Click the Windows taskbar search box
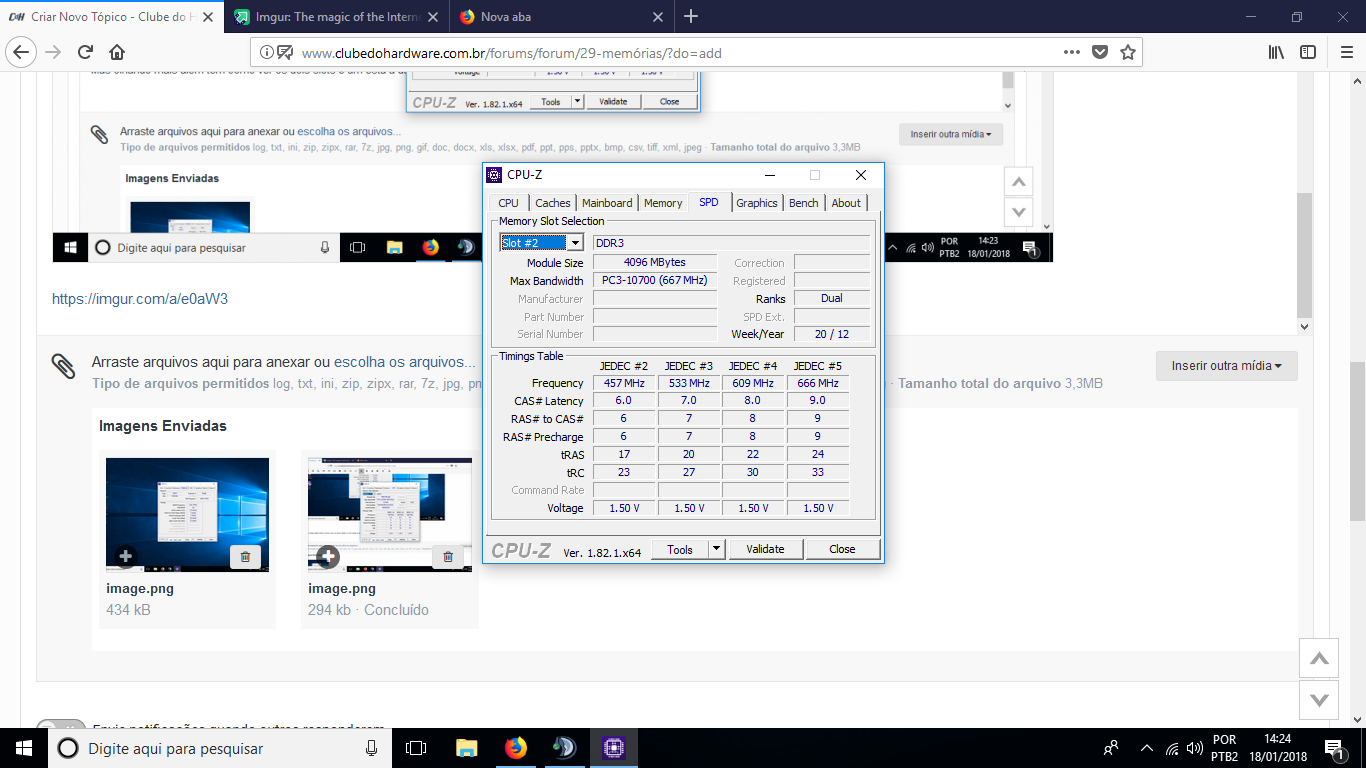This screenshot has width=1366, height=768. coord(220,748)
